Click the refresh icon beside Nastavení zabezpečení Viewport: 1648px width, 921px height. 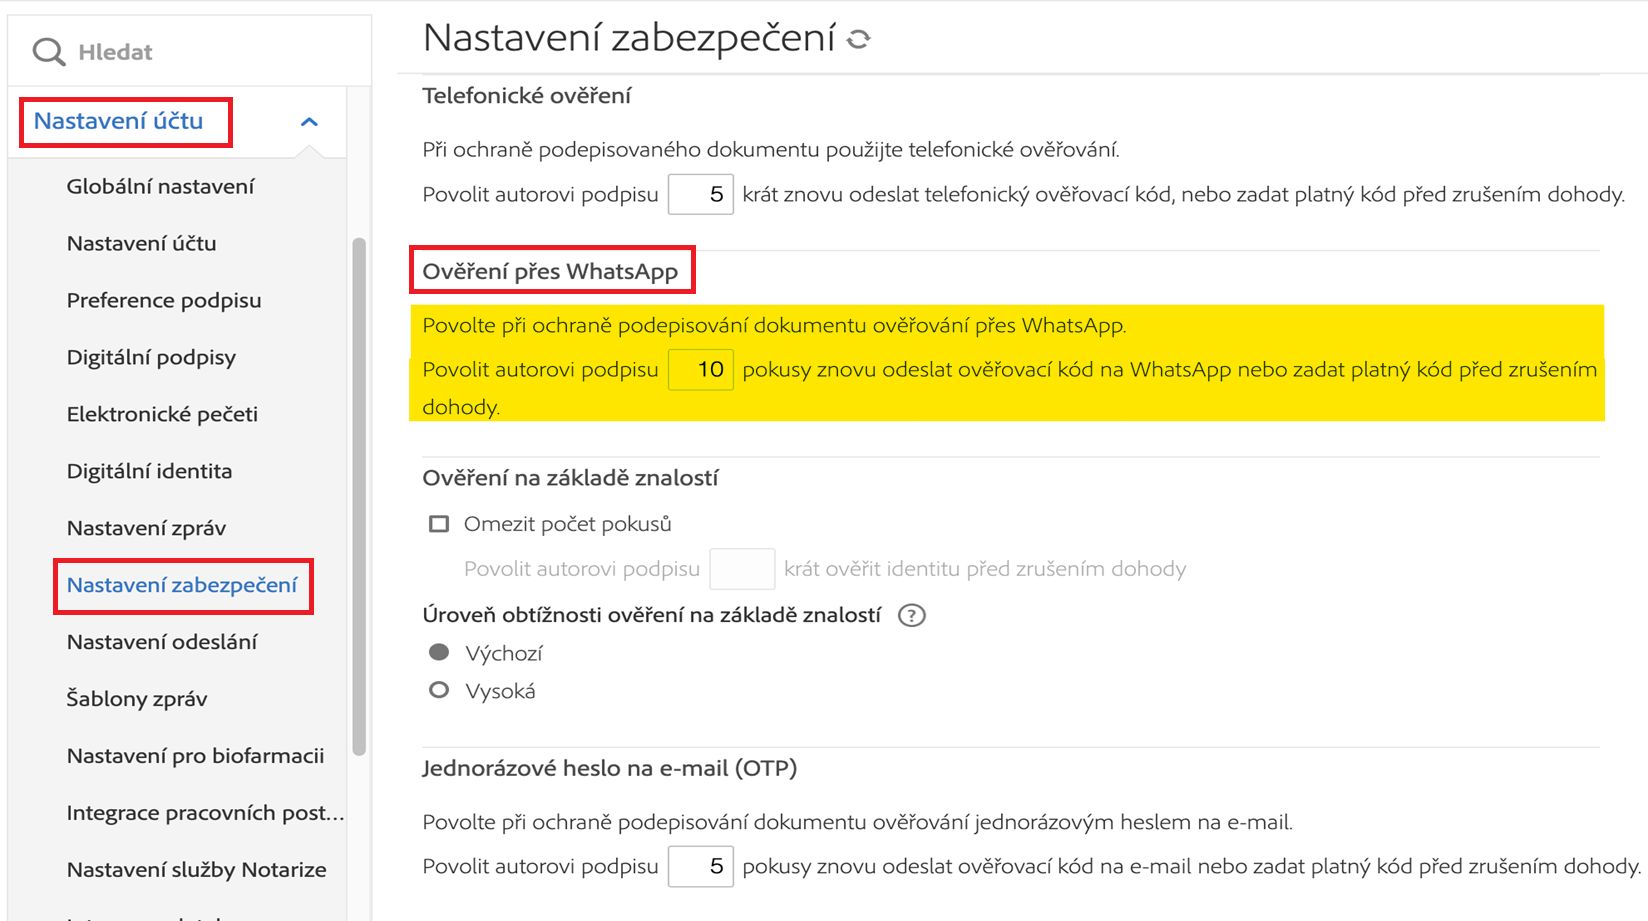pyautogui.click(x=858, y=39)
